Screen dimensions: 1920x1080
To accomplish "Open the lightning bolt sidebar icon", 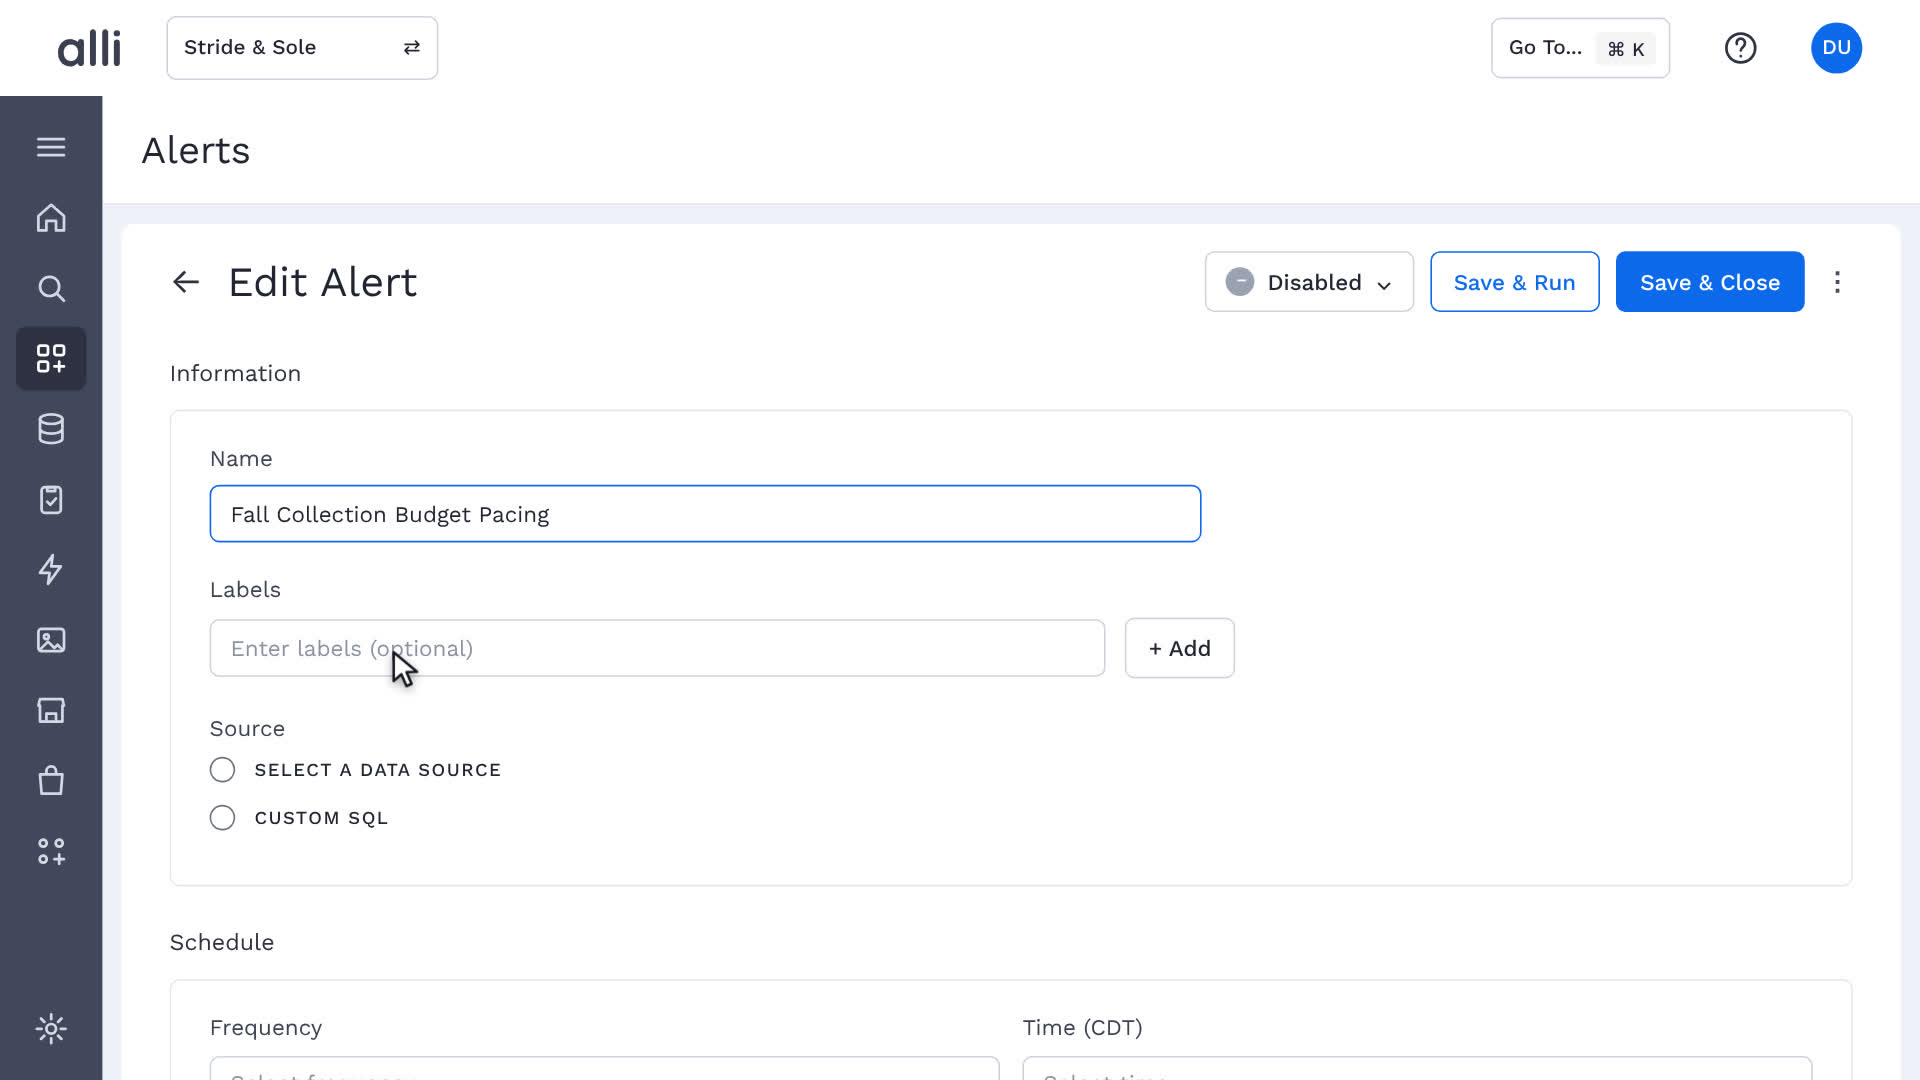I will [51, 569].
